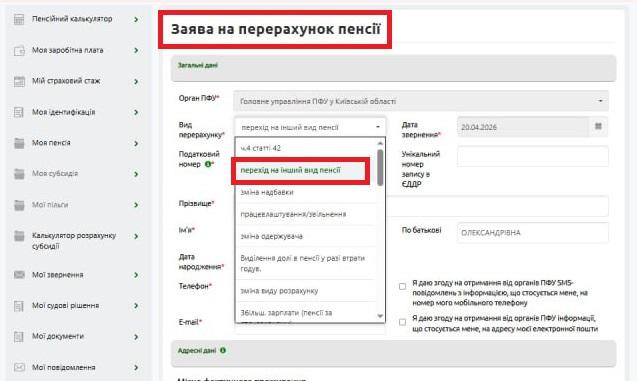
Task: Toggle the Вид перерахунку dropdown field
Action: point(310,127)
